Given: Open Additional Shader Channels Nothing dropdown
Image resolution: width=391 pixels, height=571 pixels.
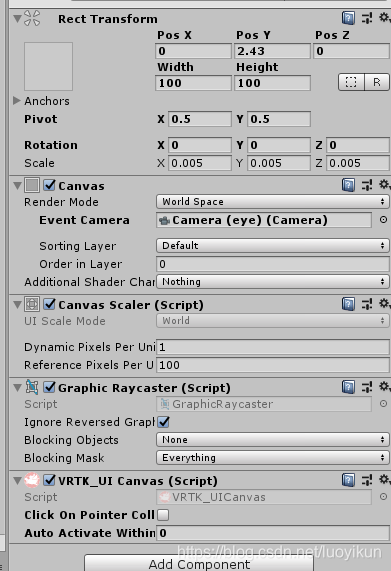Looking at the screenshot, I should (273, 281).
